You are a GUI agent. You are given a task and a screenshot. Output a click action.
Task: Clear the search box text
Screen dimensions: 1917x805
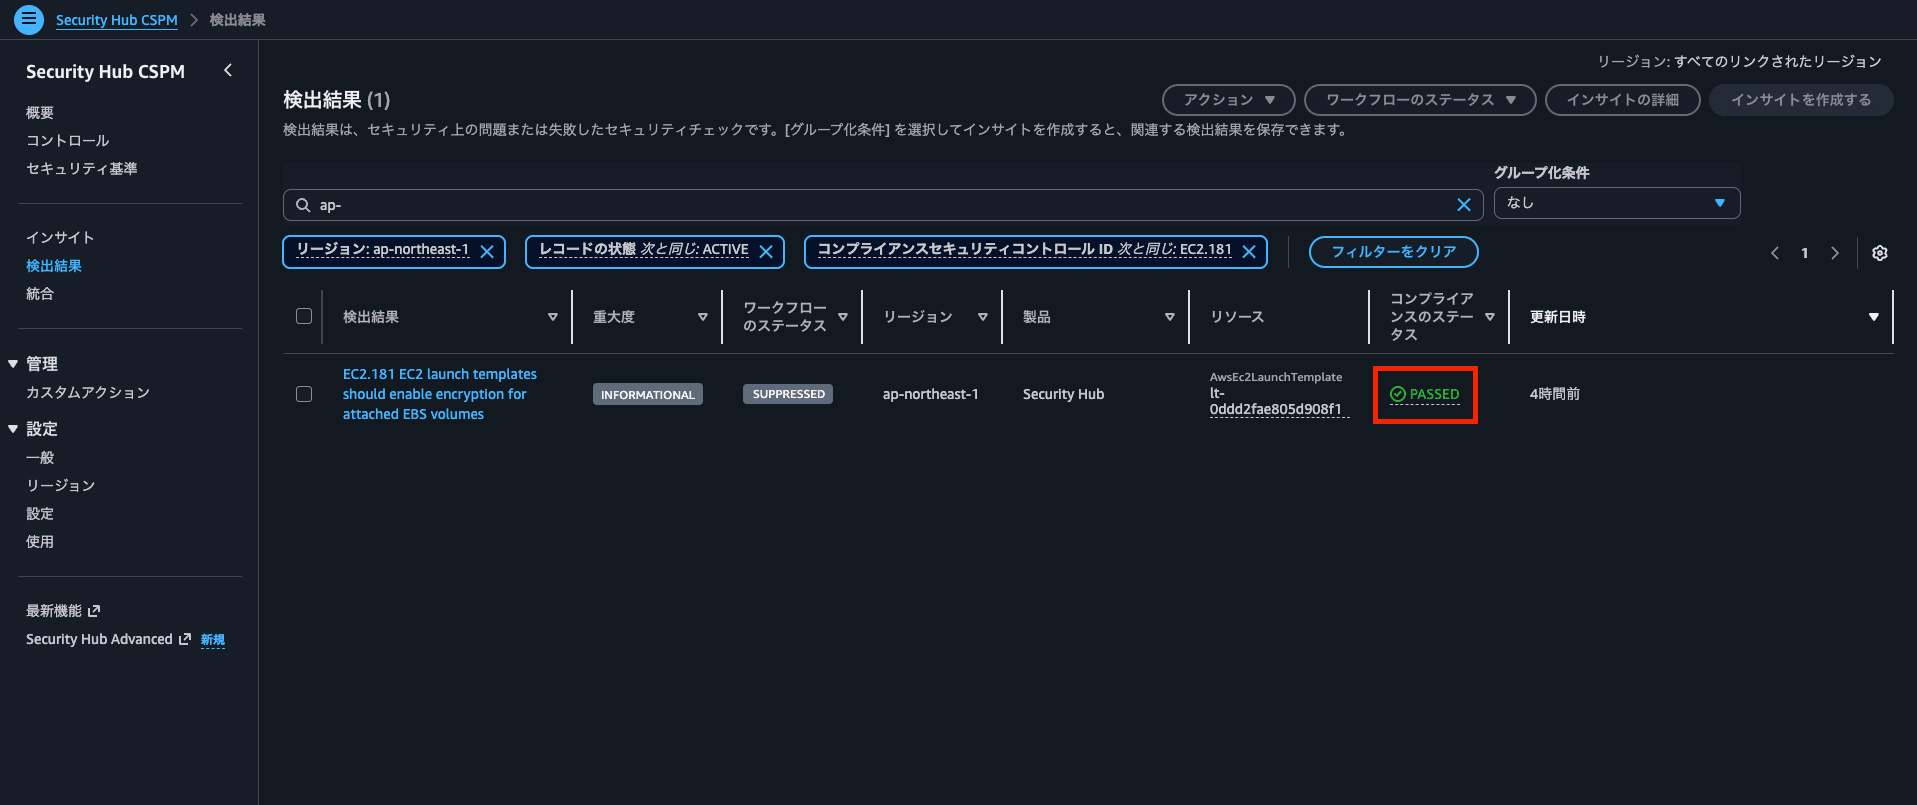coord(1463,205)
